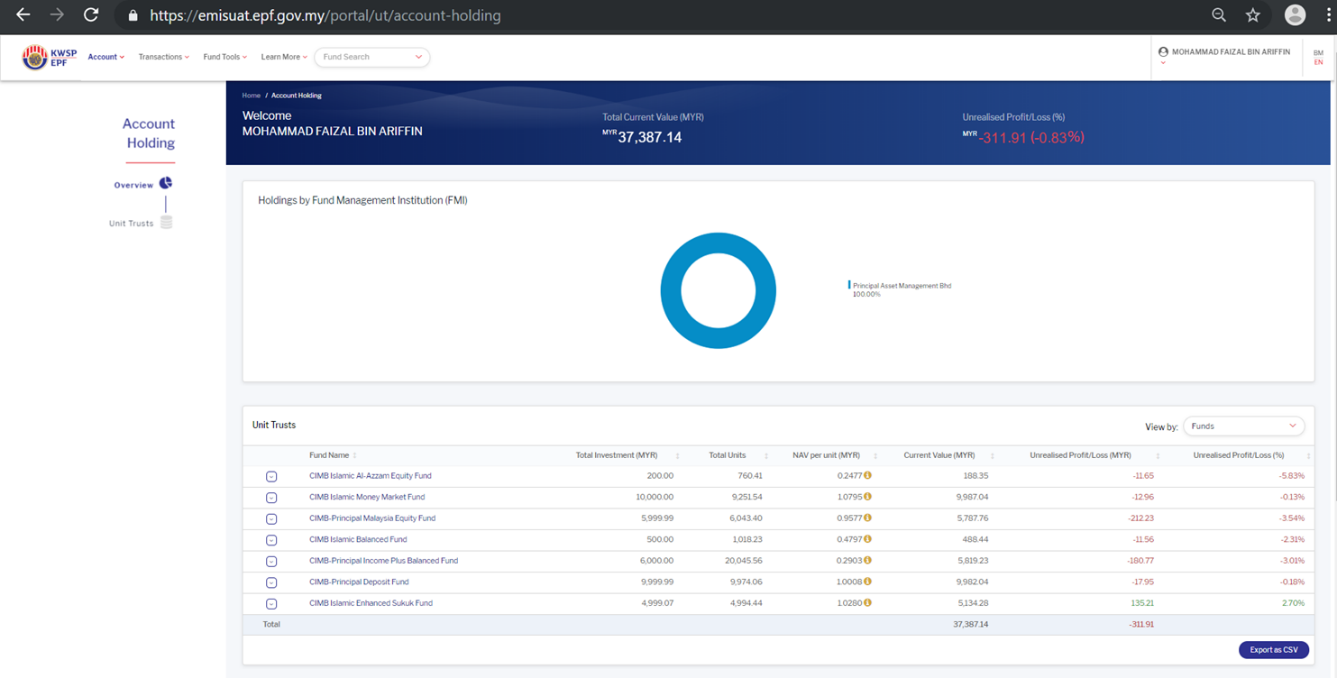Open CIMB Islamic Enhanced Sukuk Fund link
Image resolution: width=1337 pixels, height=678 pixels.
(371, 603)
